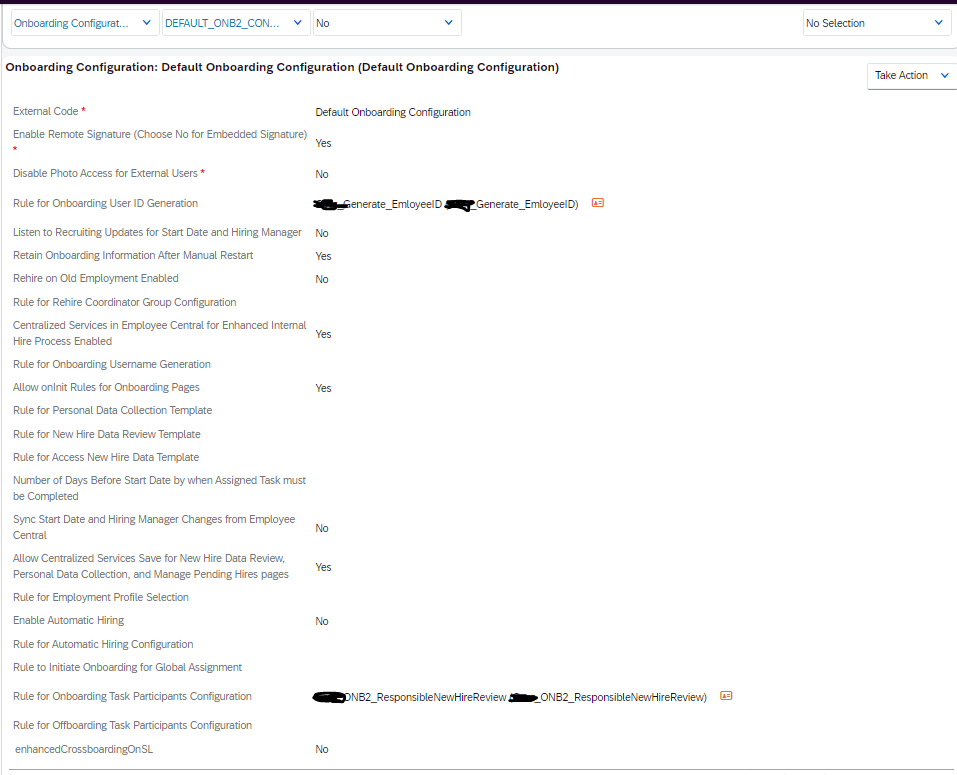Click the Rehire on Old Employment Enabled label
Screen dimensions: 957x775
pyautogui.click(x=96, y=278)
